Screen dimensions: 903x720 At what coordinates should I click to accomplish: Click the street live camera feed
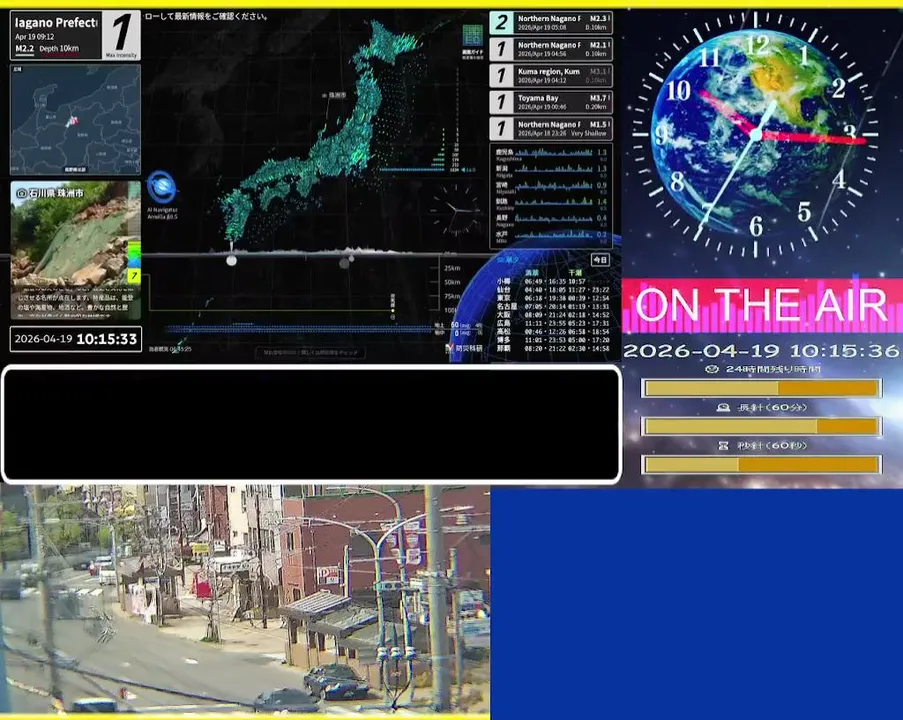coord(245,599)
